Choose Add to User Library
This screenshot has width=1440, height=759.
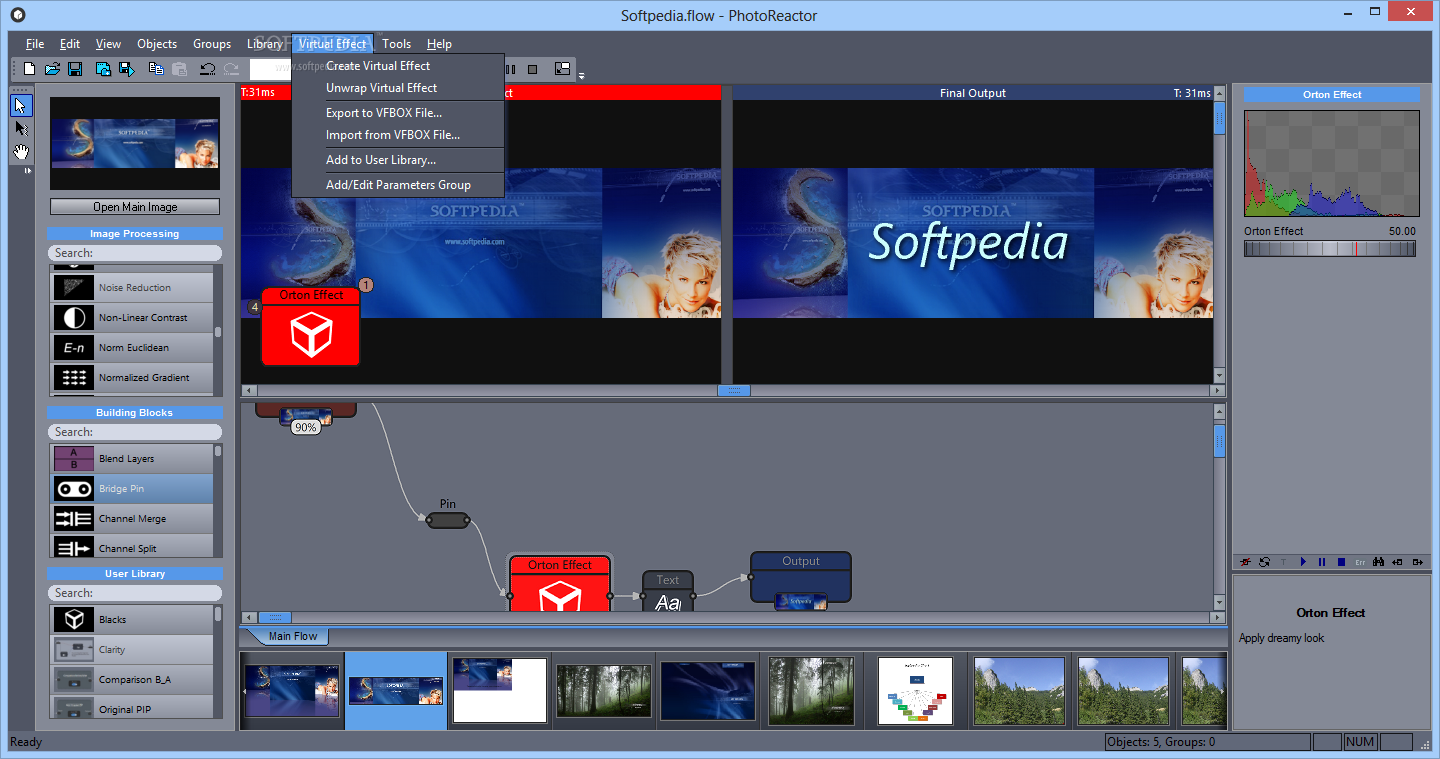coord(398,159)
